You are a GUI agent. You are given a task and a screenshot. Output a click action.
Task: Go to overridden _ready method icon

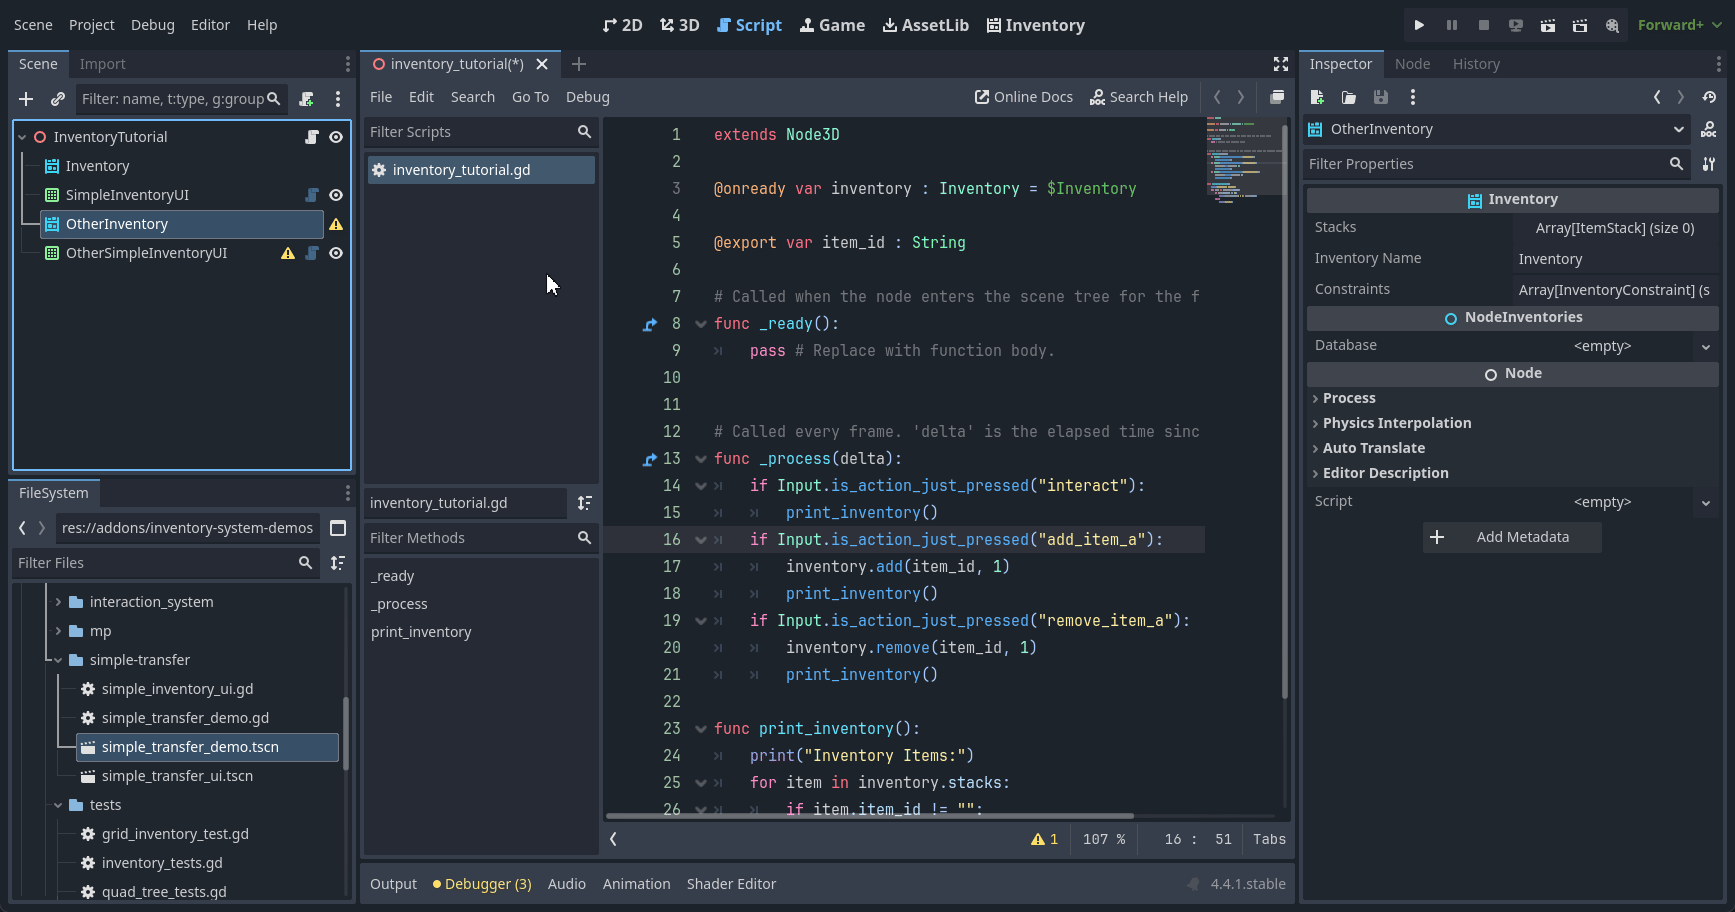[x=650, y=324]
